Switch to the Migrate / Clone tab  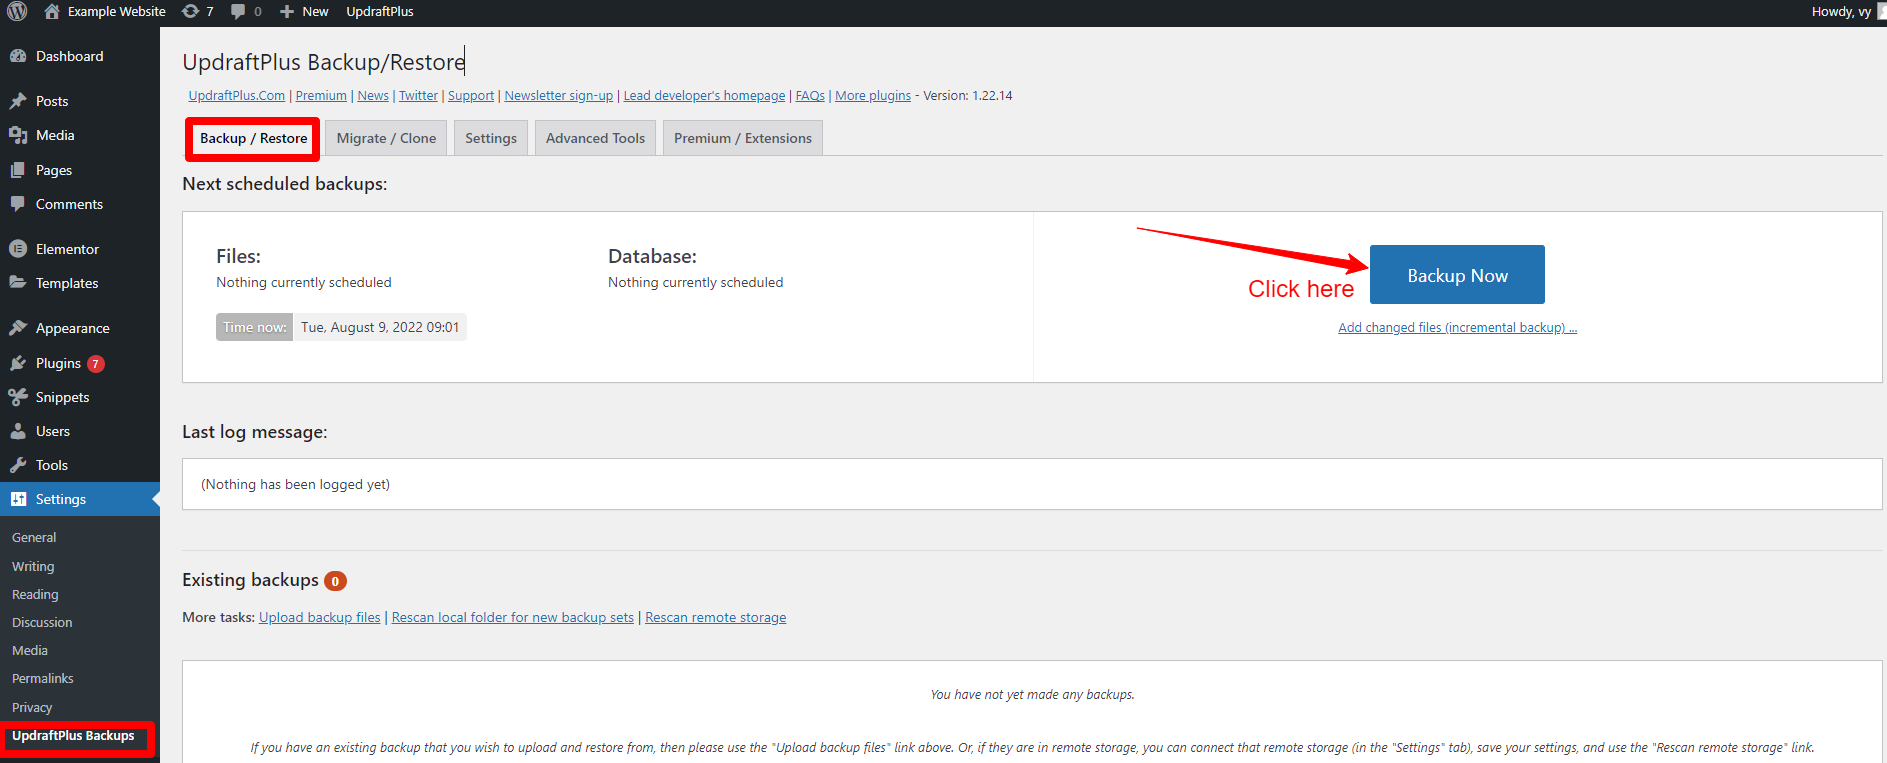coord(386,138)
